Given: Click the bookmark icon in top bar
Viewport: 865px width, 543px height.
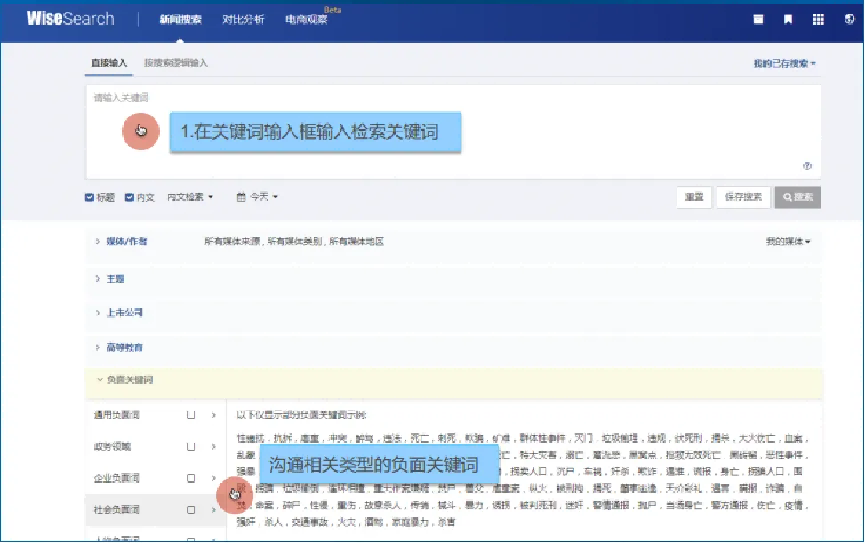Looking at the screenshot, I should point(788,19).
